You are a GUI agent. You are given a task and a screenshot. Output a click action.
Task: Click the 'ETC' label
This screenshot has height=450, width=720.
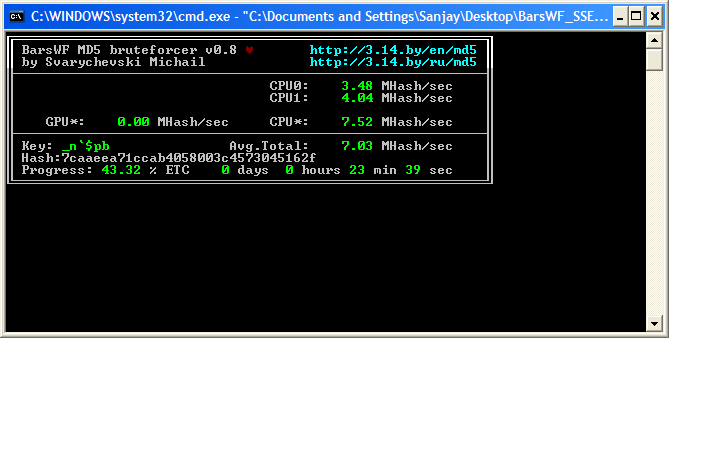click(x=177, y=170)
